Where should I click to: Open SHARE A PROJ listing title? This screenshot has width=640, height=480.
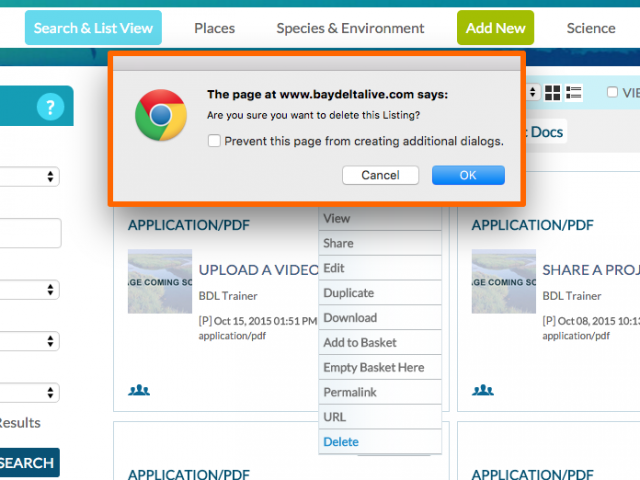tap(591, 270)
